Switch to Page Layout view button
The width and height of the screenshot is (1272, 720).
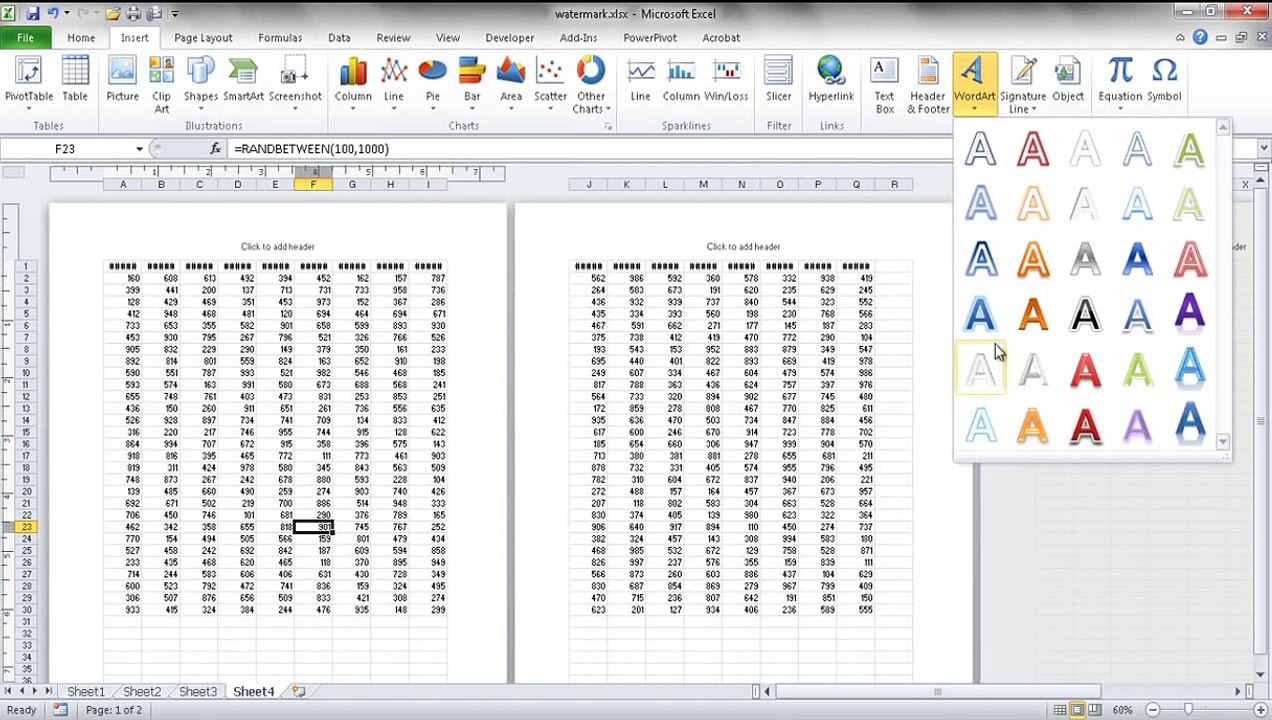(x=1077, y=710)
